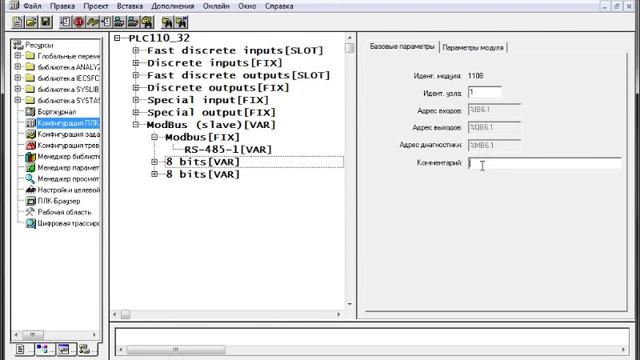Screen dimensions: 640x360
Task: Click the horizontal scrollbar in message pane
Action: (x=371, y=349)
